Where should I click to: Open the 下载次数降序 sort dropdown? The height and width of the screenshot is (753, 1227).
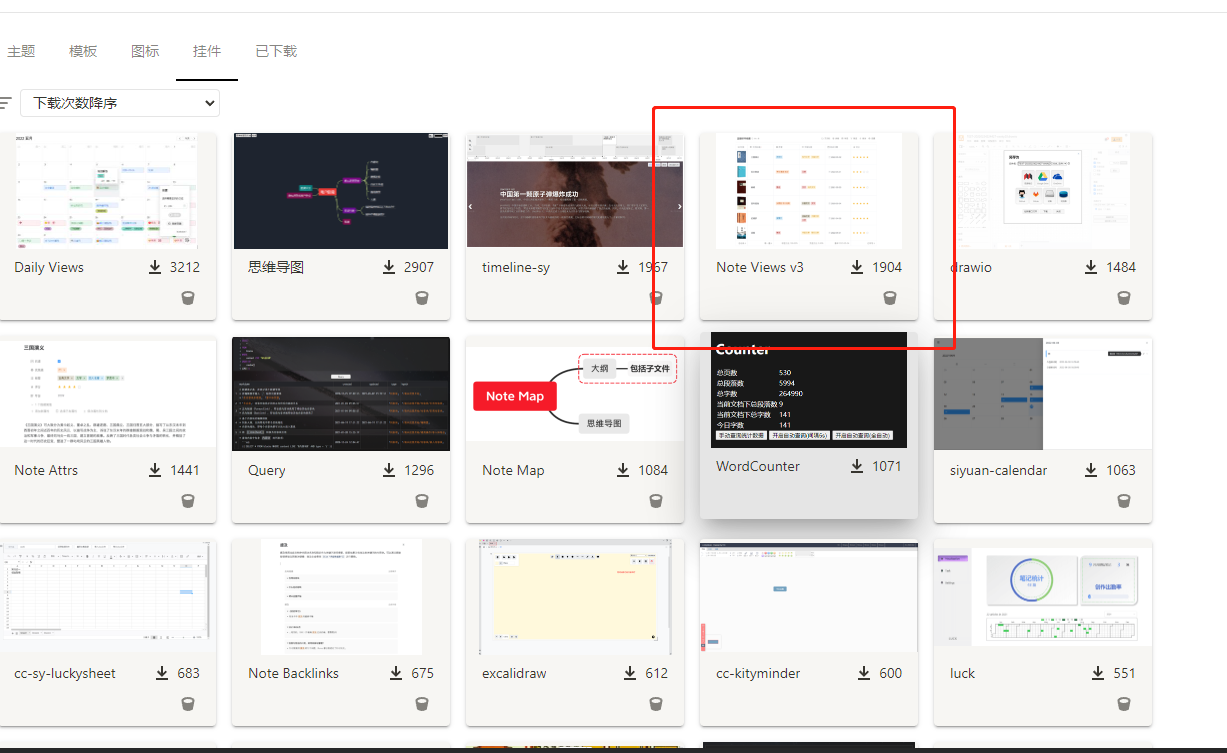(x=120, y=103)
